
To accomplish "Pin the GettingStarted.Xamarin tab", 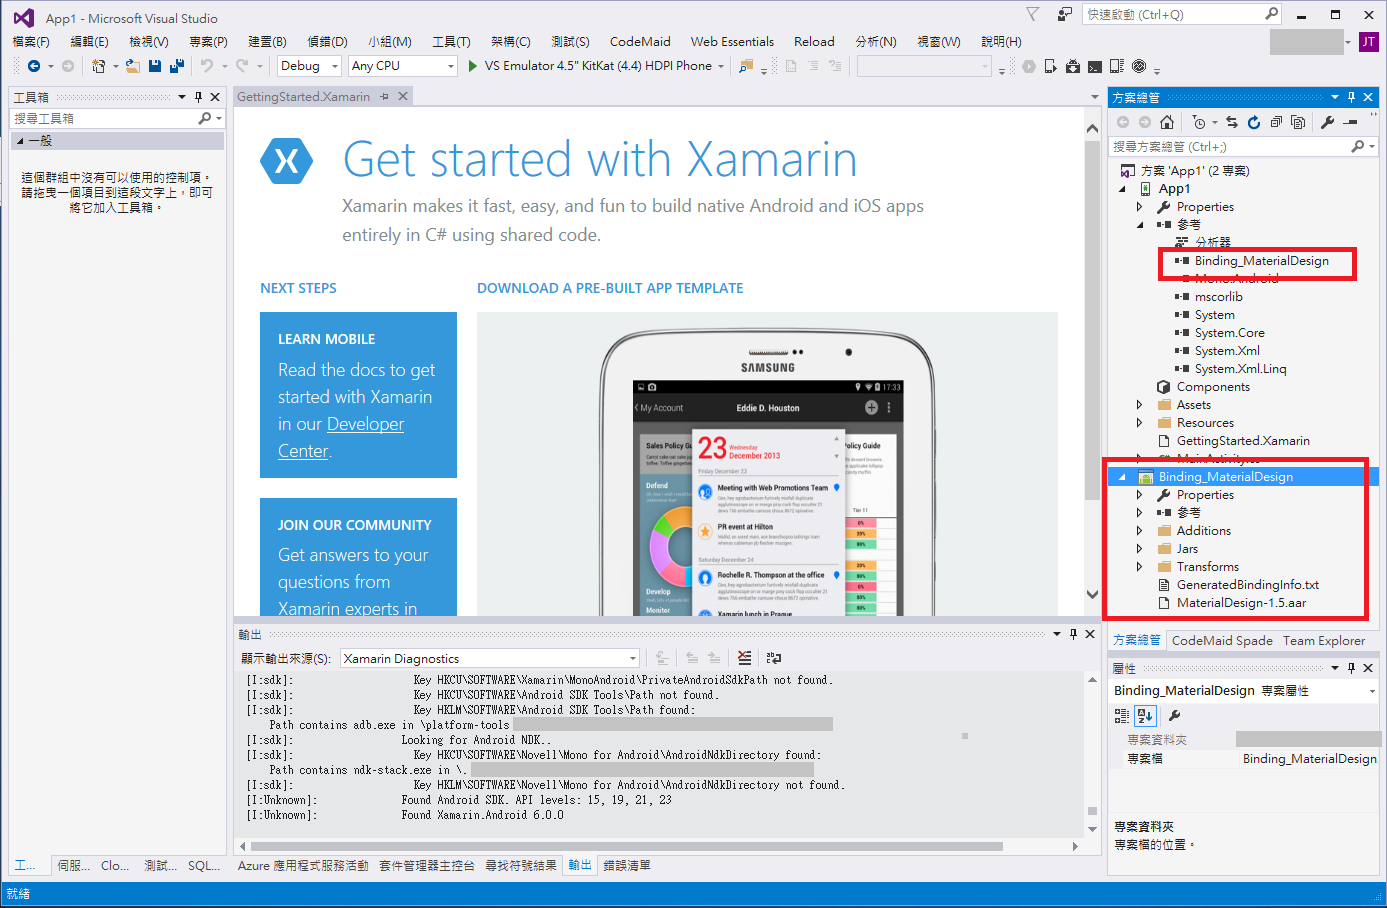I will pos(385,97).
